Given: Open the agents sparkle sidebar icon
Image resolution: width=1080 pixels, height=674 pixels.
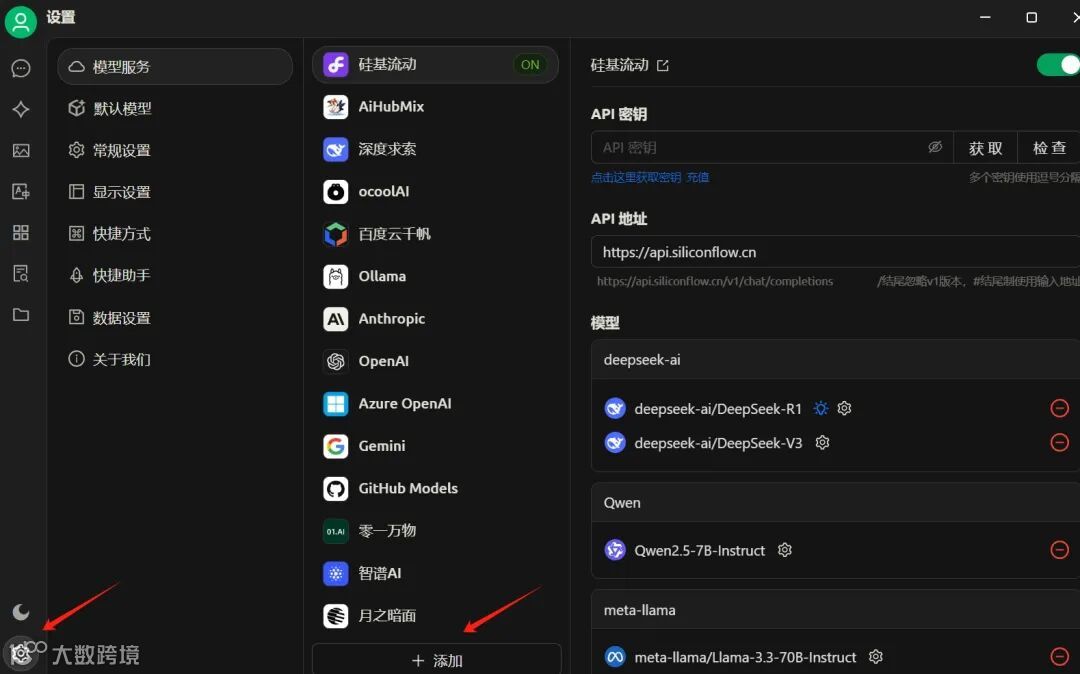Looking at the screenshot, I should click(21, 109).
